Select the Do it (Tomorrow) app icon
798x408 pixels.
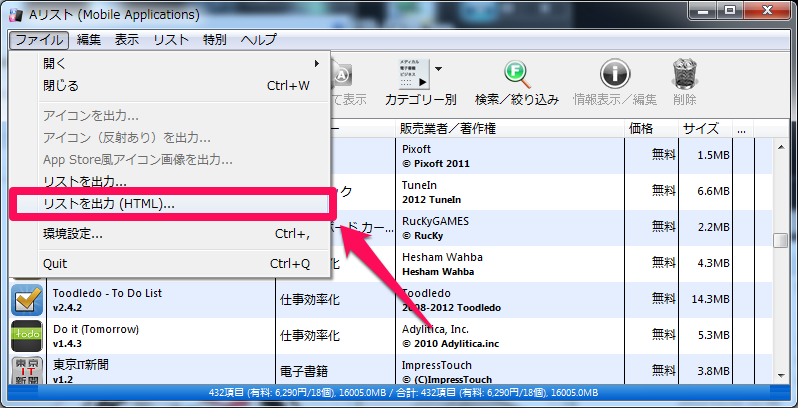coord(26,336)
